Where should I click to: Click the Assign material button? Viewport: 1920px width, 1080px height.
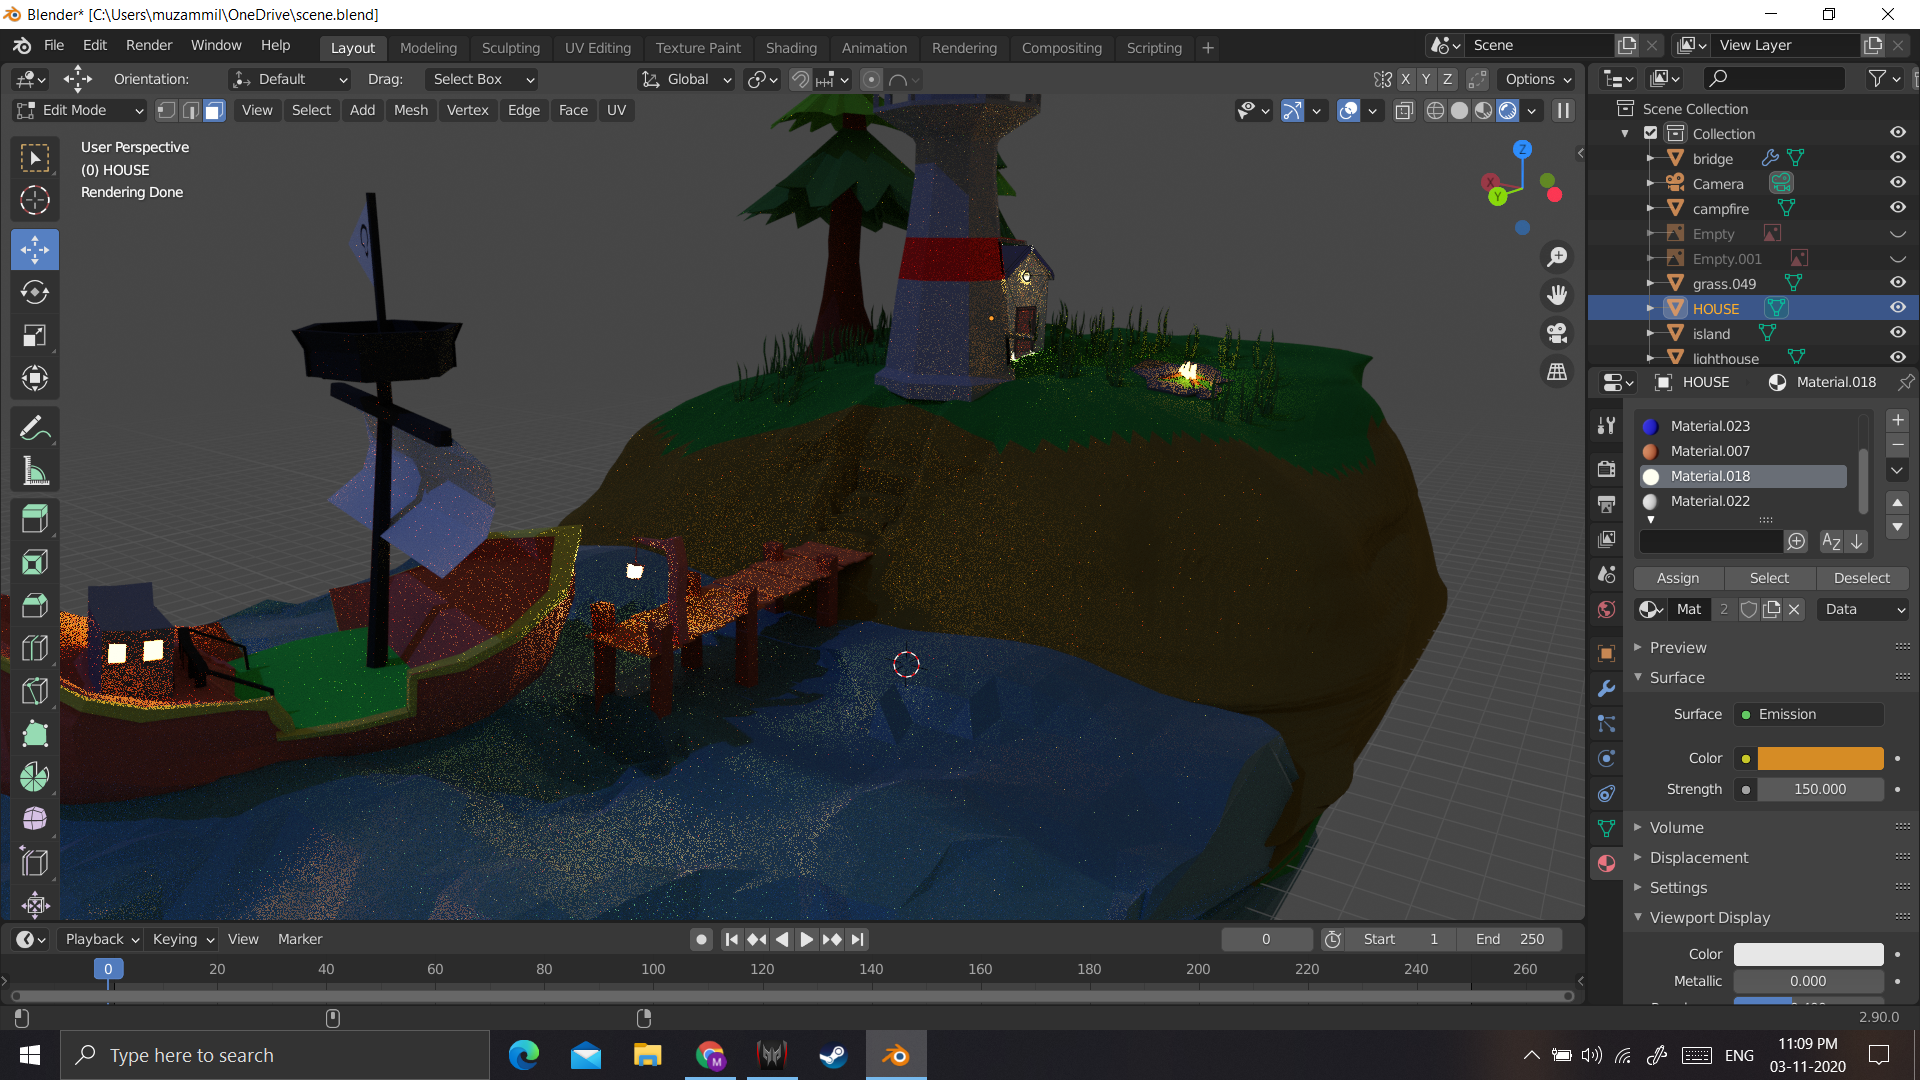1676,576
